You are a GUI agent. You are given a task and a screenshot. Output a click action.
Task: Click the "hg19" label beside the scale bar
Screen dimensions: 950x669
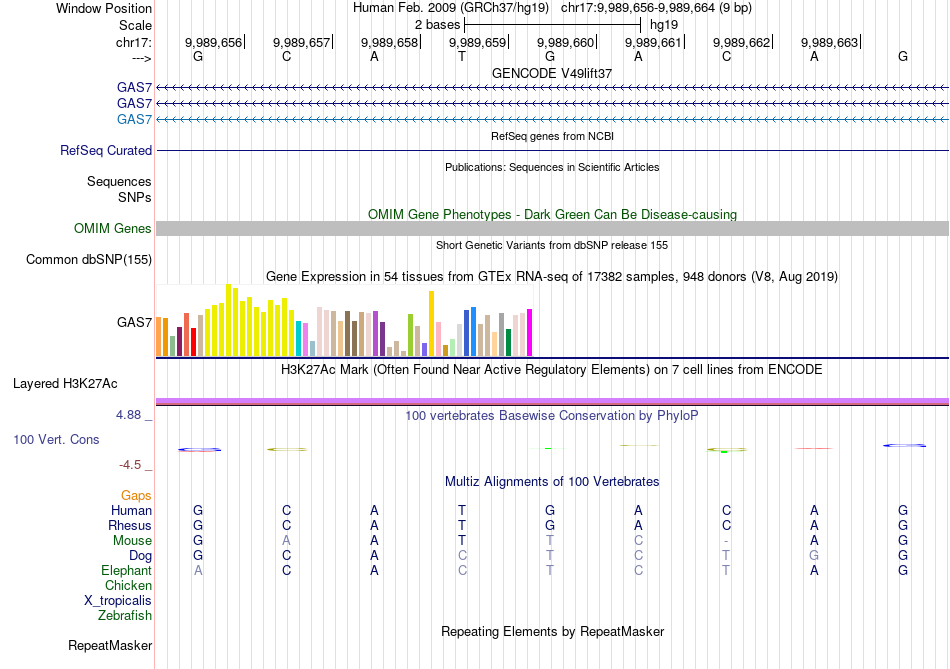[663, 25]
